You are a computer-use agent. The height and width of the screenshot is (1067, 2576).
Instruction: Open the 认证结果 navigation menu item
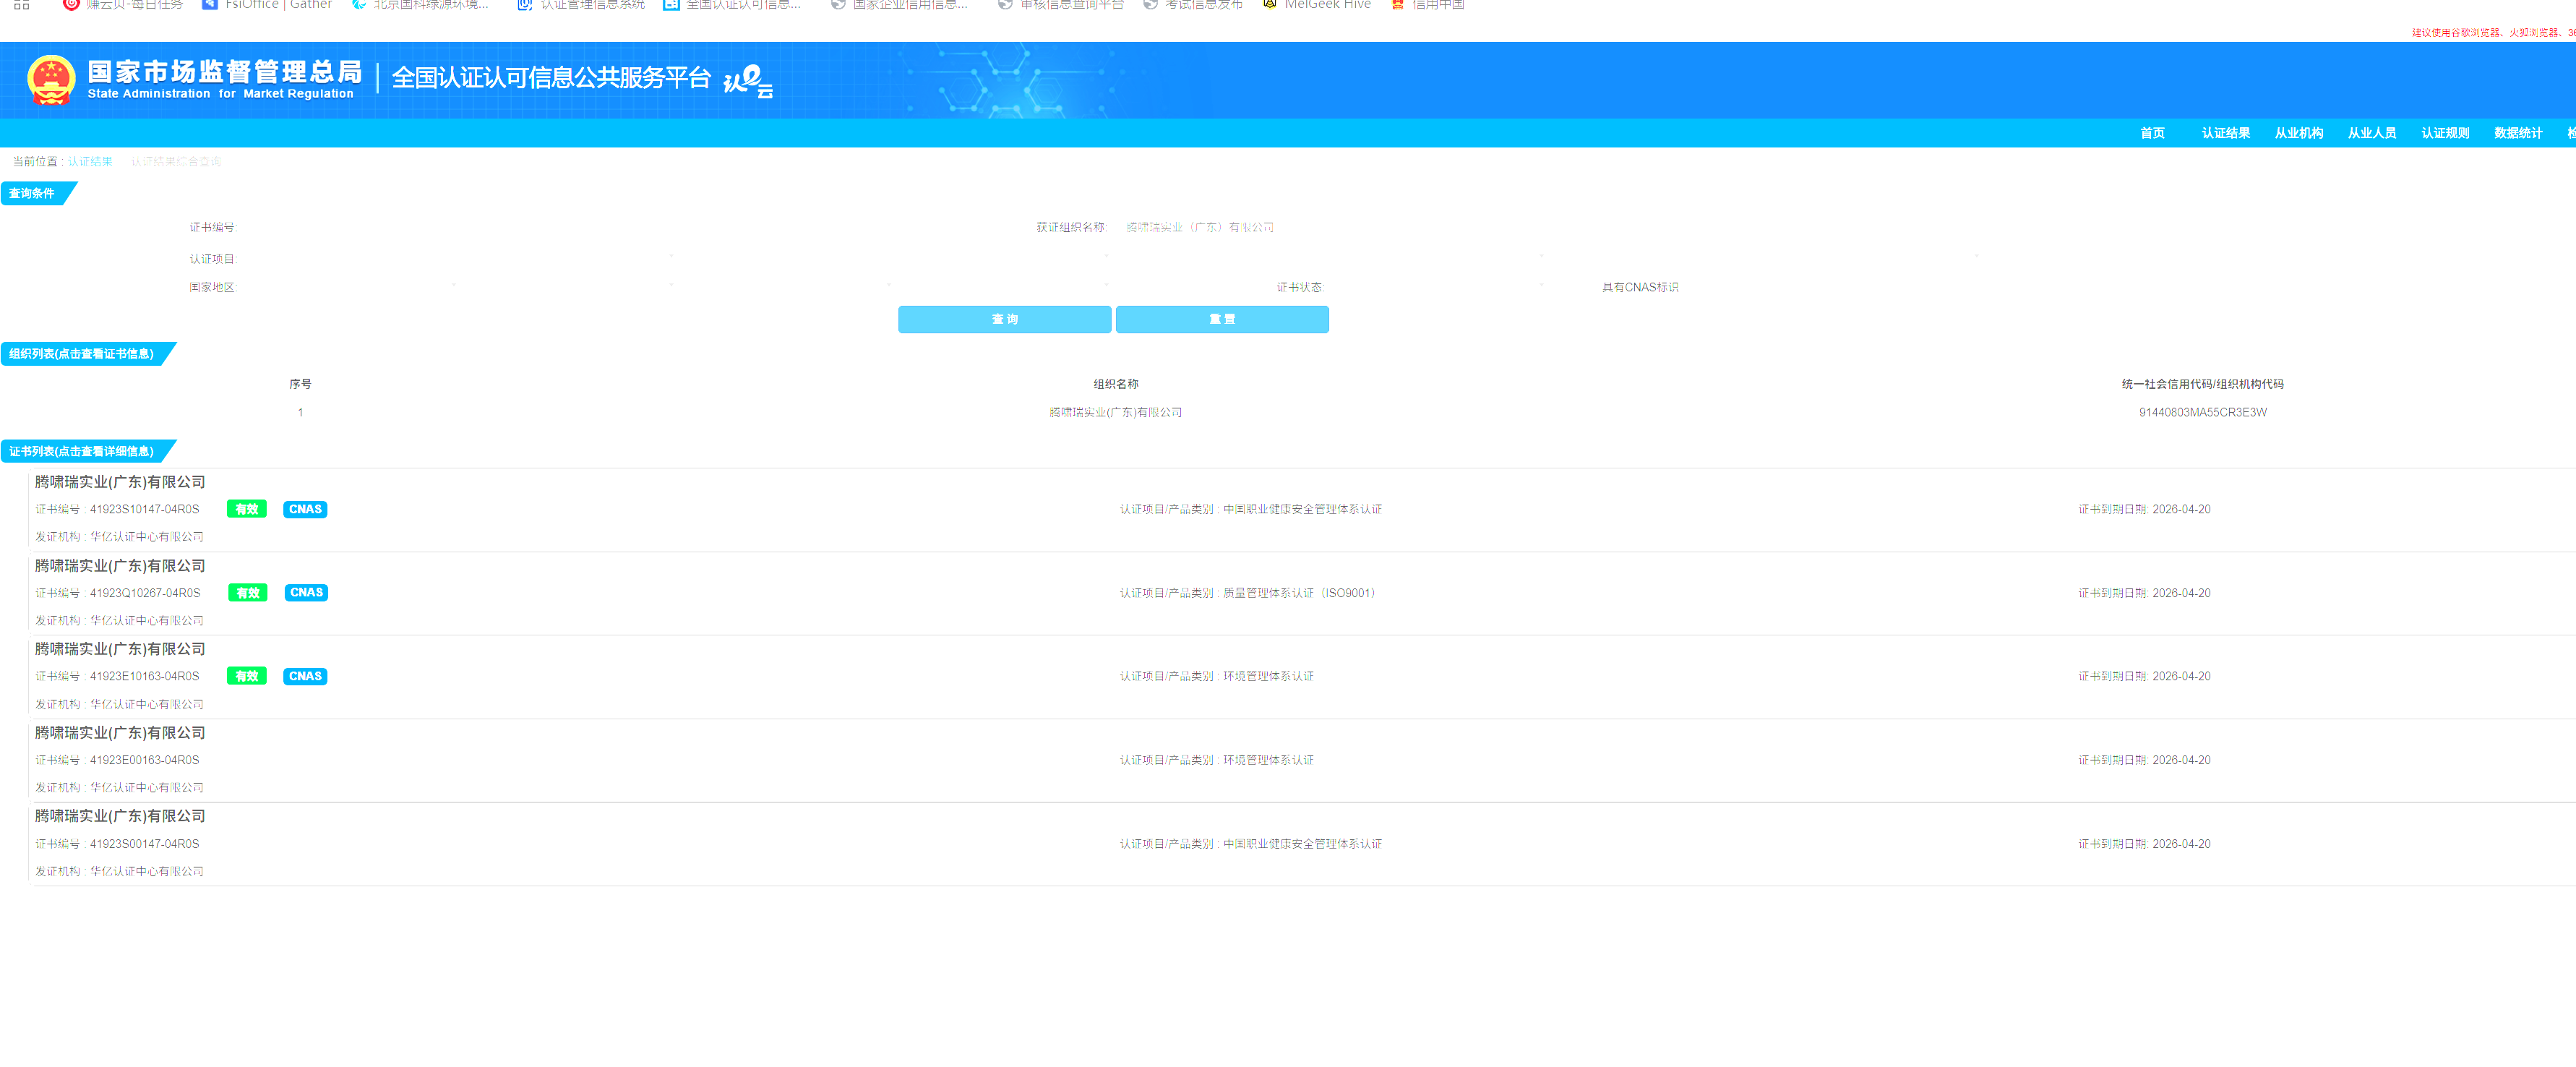tap(2225, 134)
